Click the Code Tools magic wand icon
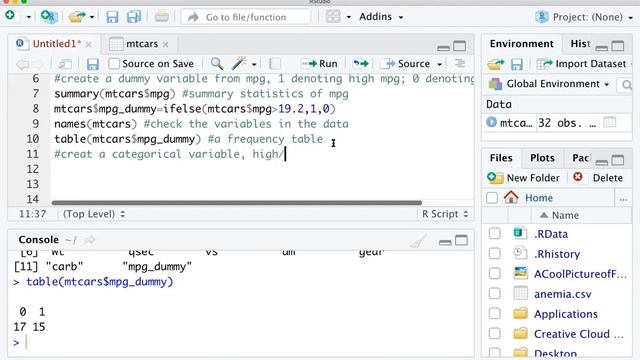The width and height of the screenshot is (640, 360). pyautogui.click(x=239, y=63)
